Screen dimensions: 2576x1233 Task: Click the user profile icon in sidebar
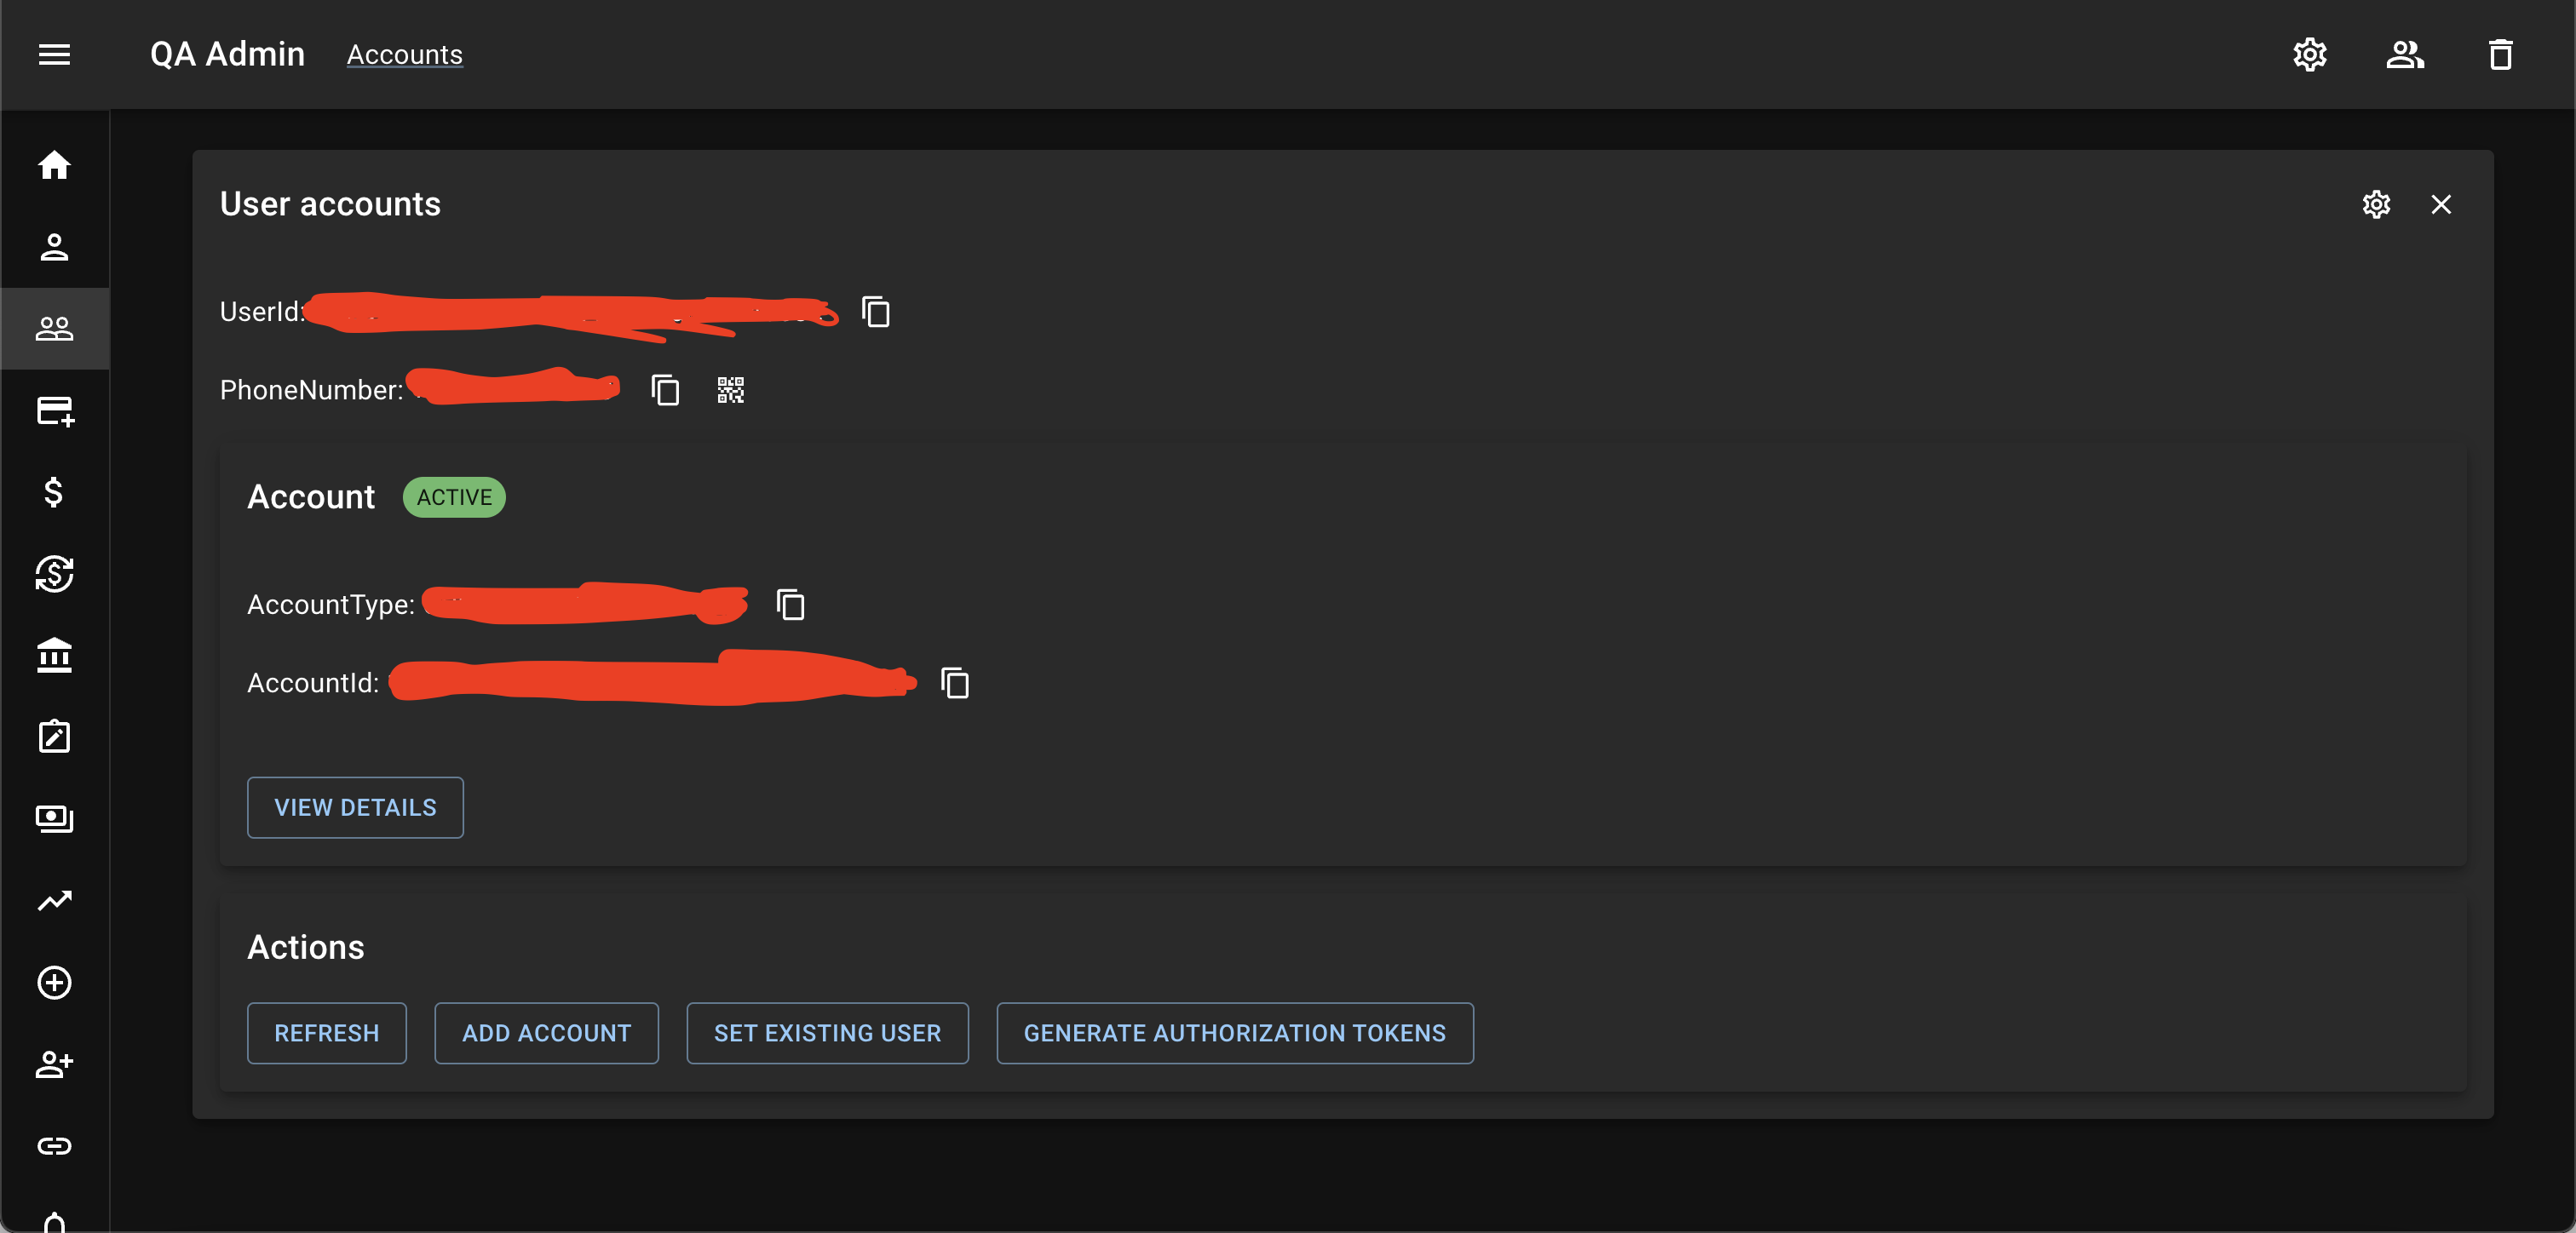[55, 246]
